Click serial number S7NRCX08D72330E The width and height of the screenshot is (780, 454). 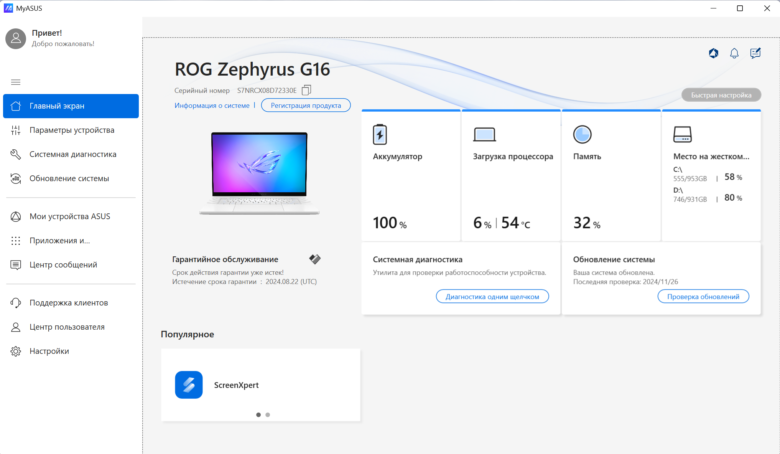coord(267,91)
